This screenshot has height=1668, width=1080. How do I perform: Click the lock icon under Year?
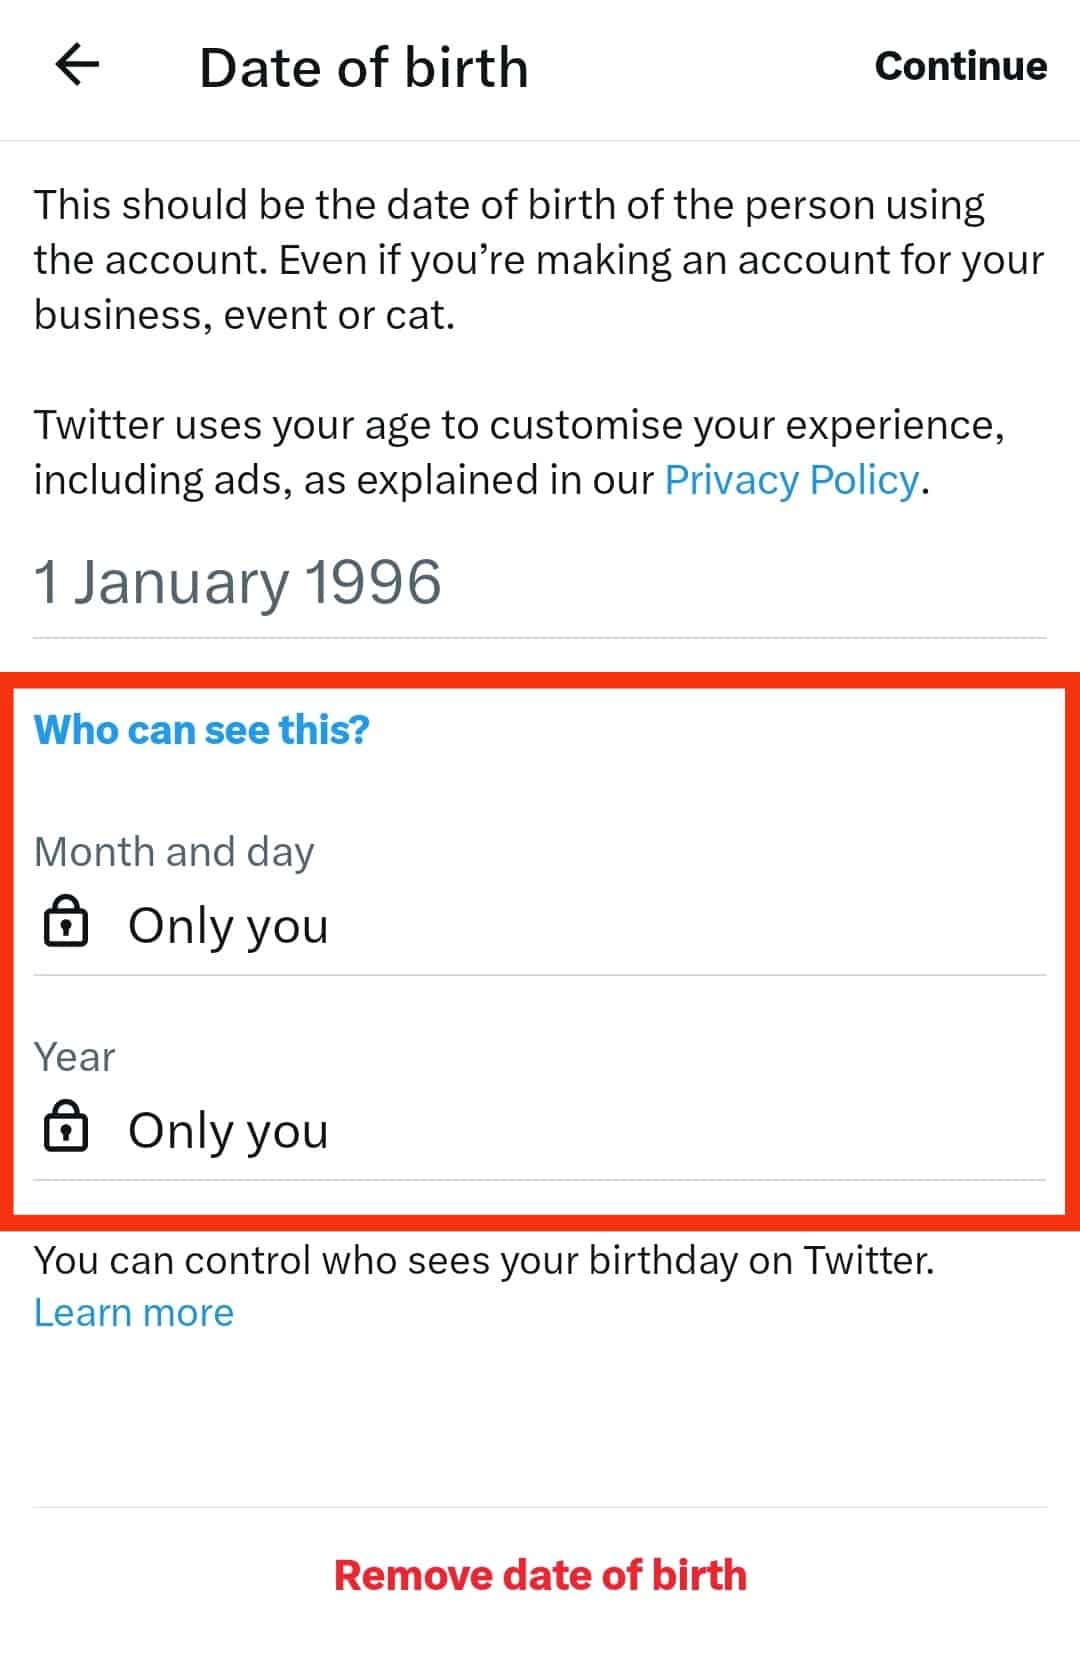66,1127
